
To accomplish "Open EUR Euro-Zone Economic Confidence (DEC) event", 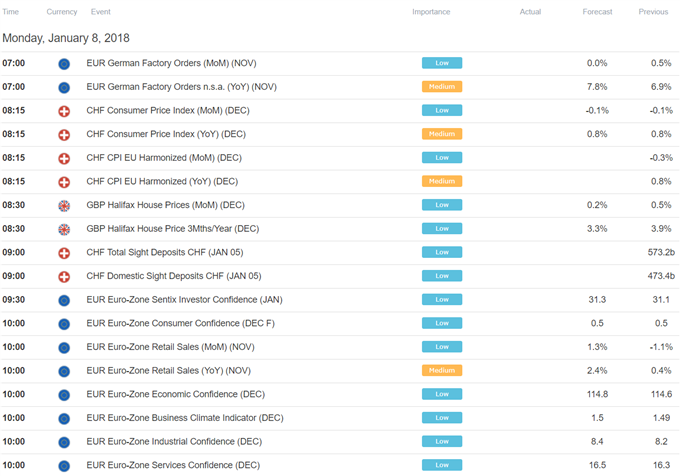I will (x=176, y=394).
